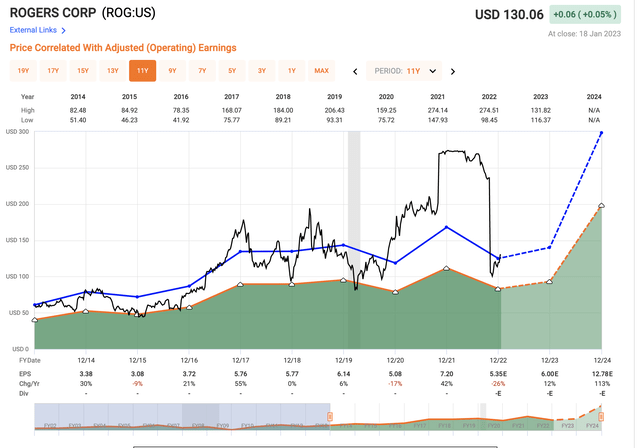Click the FY20 segment in navigator strip
This screenshot has width=640, height=448.
tap(493, 426)
